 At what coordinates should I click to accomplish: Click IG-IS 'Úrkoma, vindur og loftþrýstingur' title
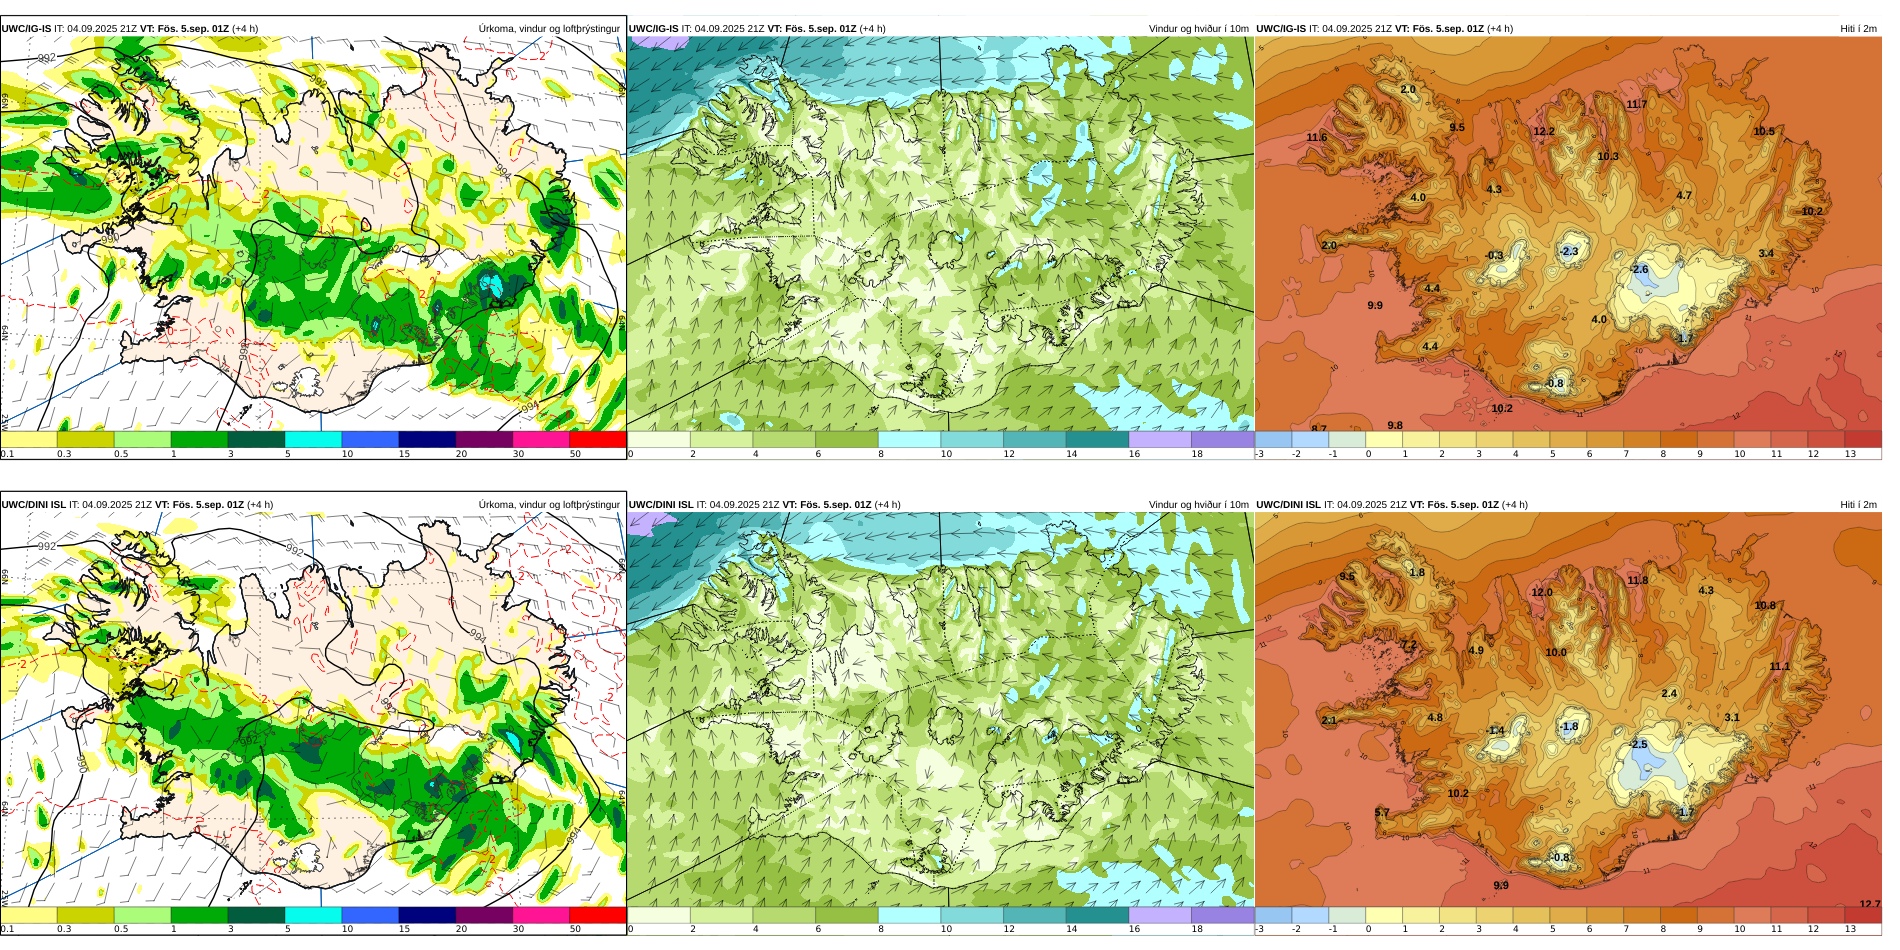pyautogui.click(x=549, y=29)
